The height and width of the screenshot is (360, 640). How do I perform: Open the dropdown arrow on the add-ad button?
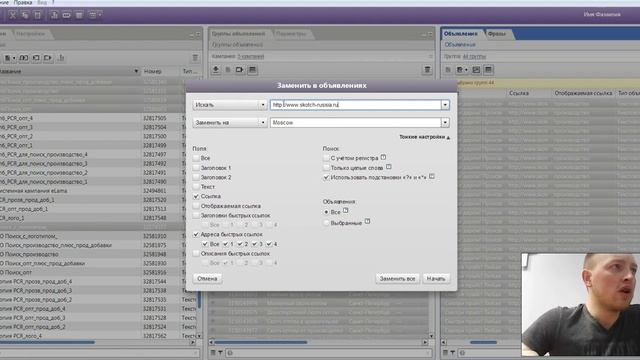467,70
